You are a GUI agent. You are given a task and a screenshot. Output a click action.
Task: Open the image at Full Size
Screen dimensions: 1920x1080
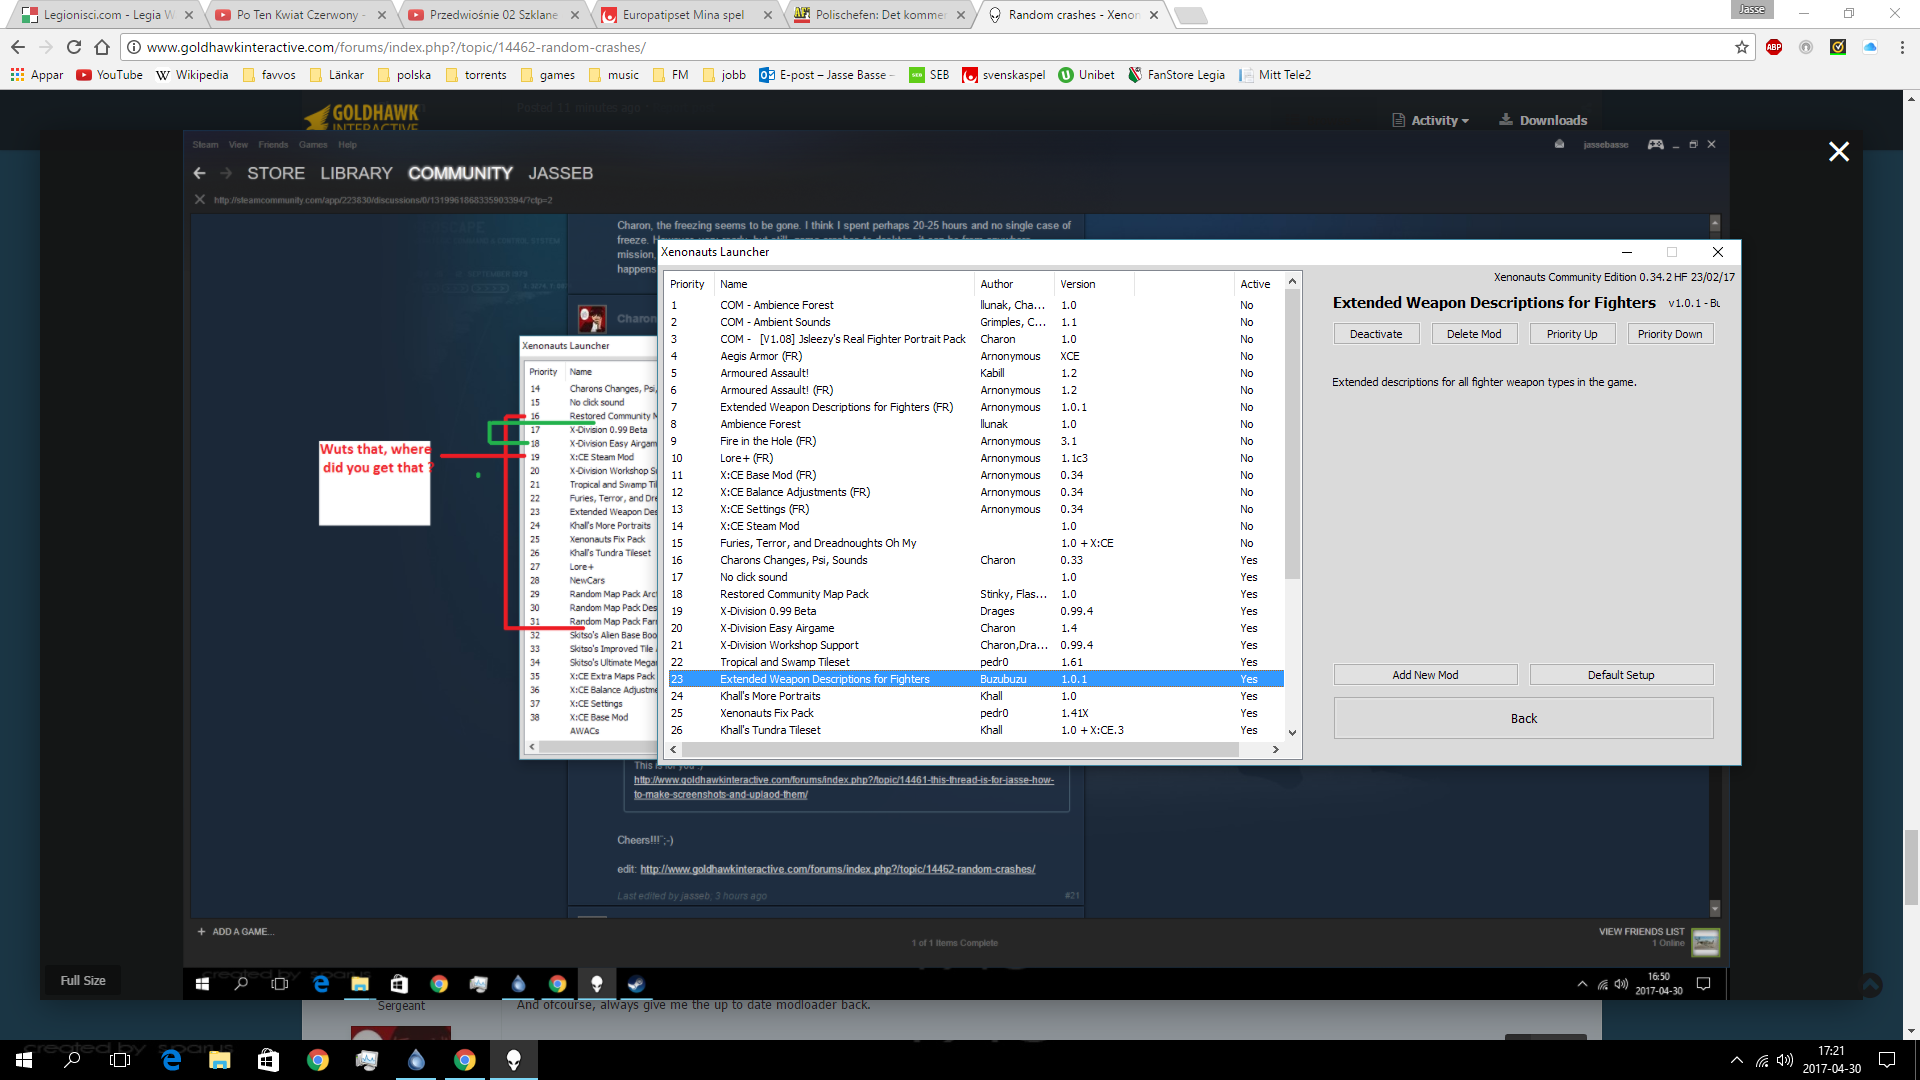pyautogui.click(x=82, y=981)
